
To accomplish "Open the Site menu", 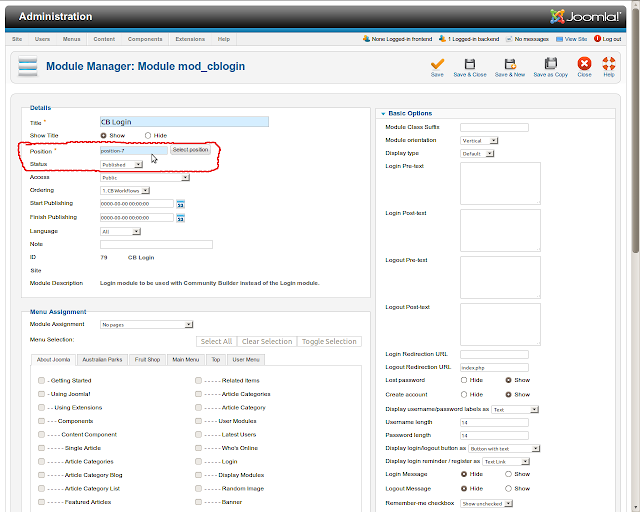I will click(17, 39).
